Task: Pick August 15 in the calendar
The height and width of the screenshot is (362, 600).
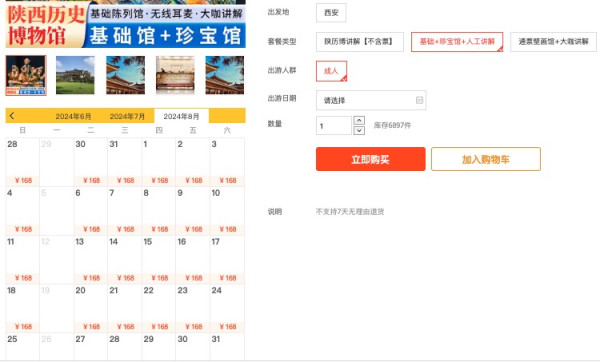Action: 159,260
